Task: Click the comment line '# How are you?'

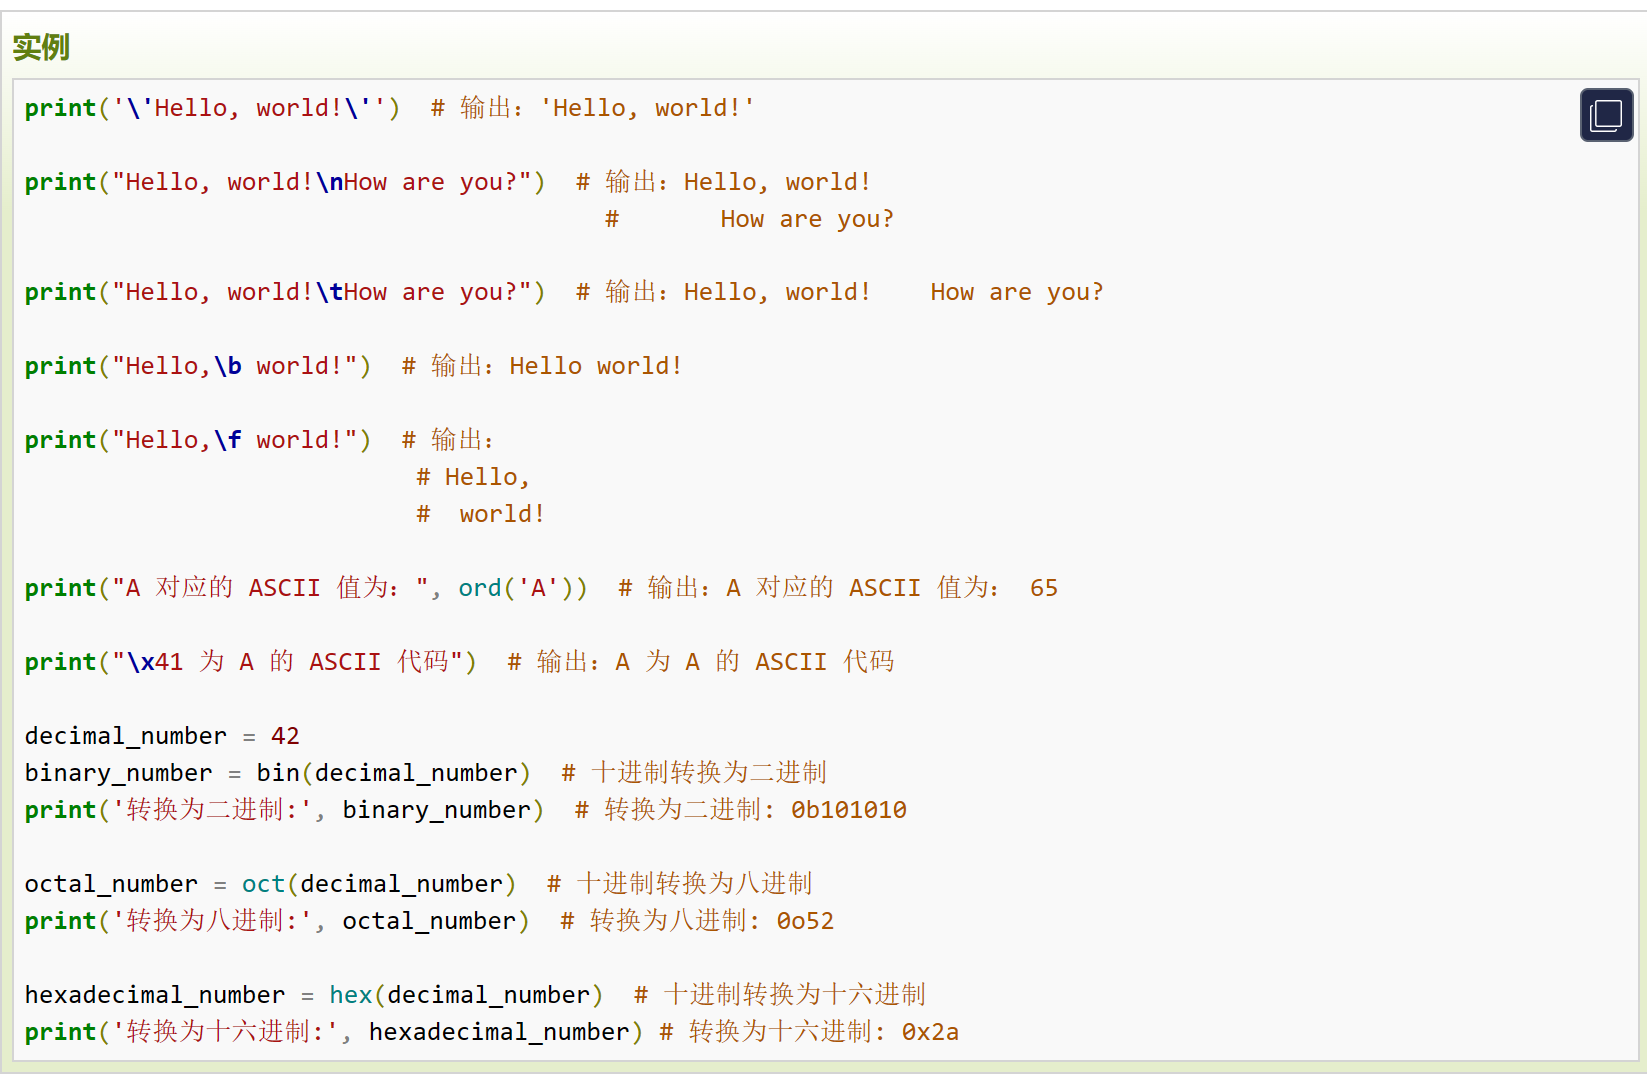Action: pyautogui.click(x=750, y=219)
